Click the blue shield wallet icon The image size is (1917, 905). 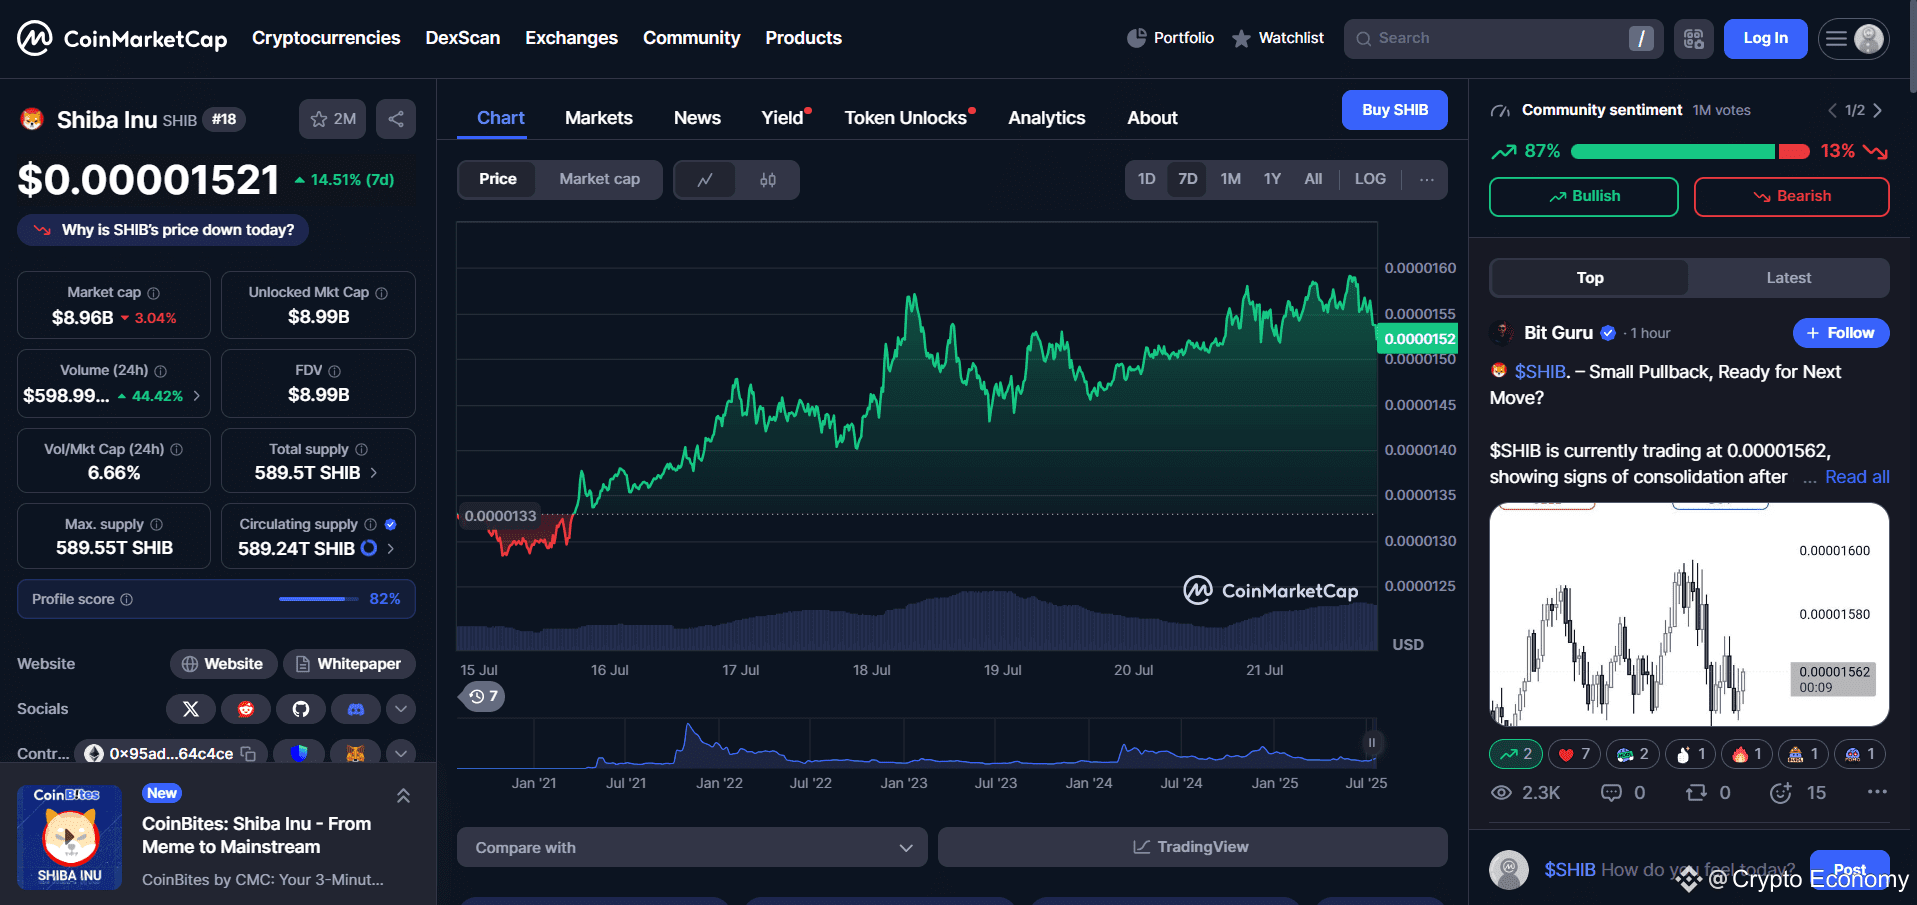tap(299, 753)
